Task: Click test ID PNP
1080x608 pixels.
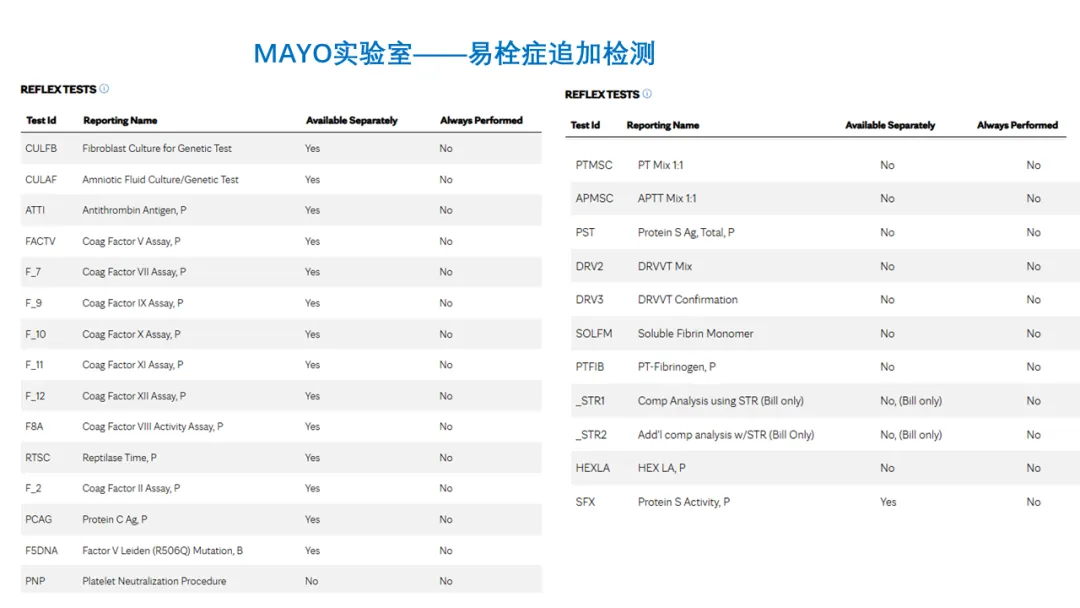Action: pyautogui.click(x=35, y=581)
